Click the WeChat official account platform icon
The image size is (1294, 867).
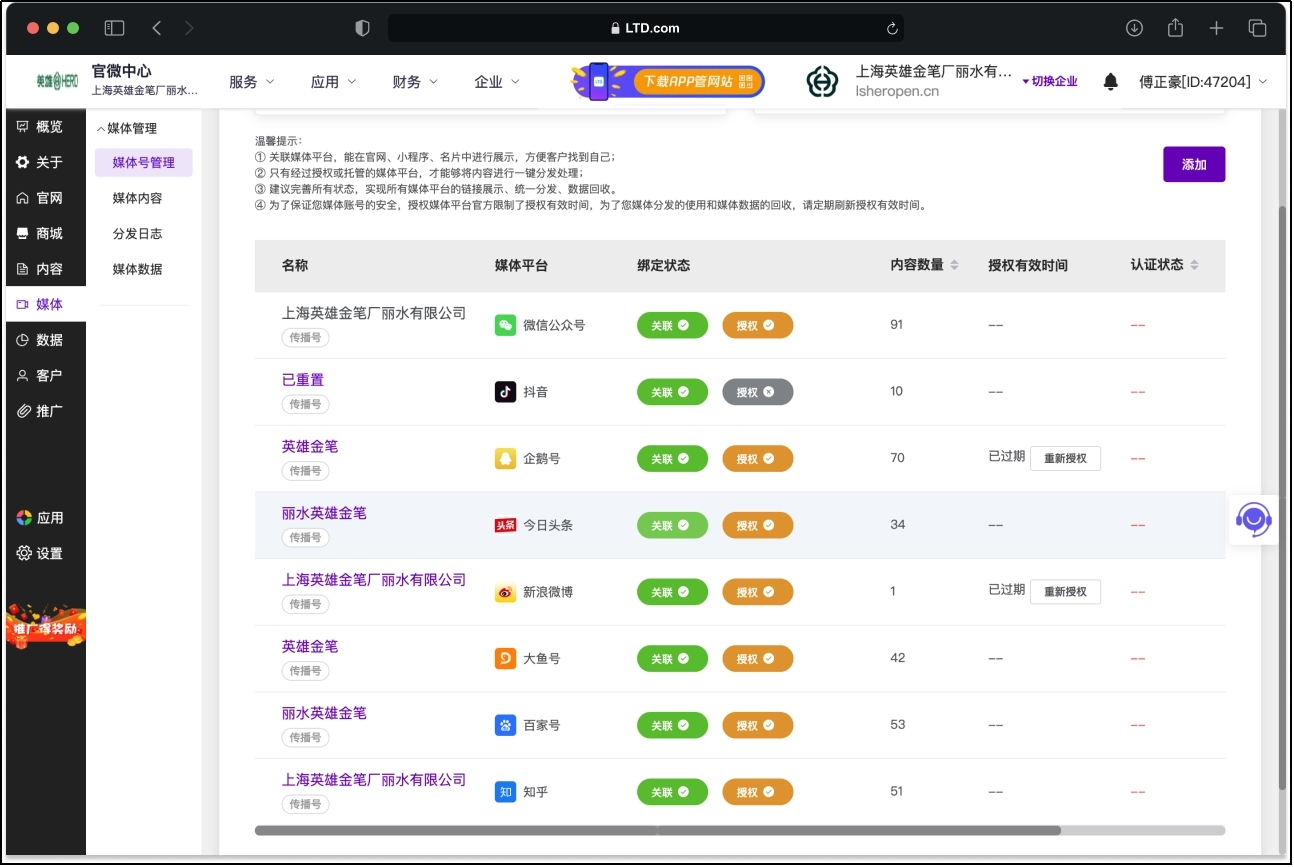[x=505, y=325]
